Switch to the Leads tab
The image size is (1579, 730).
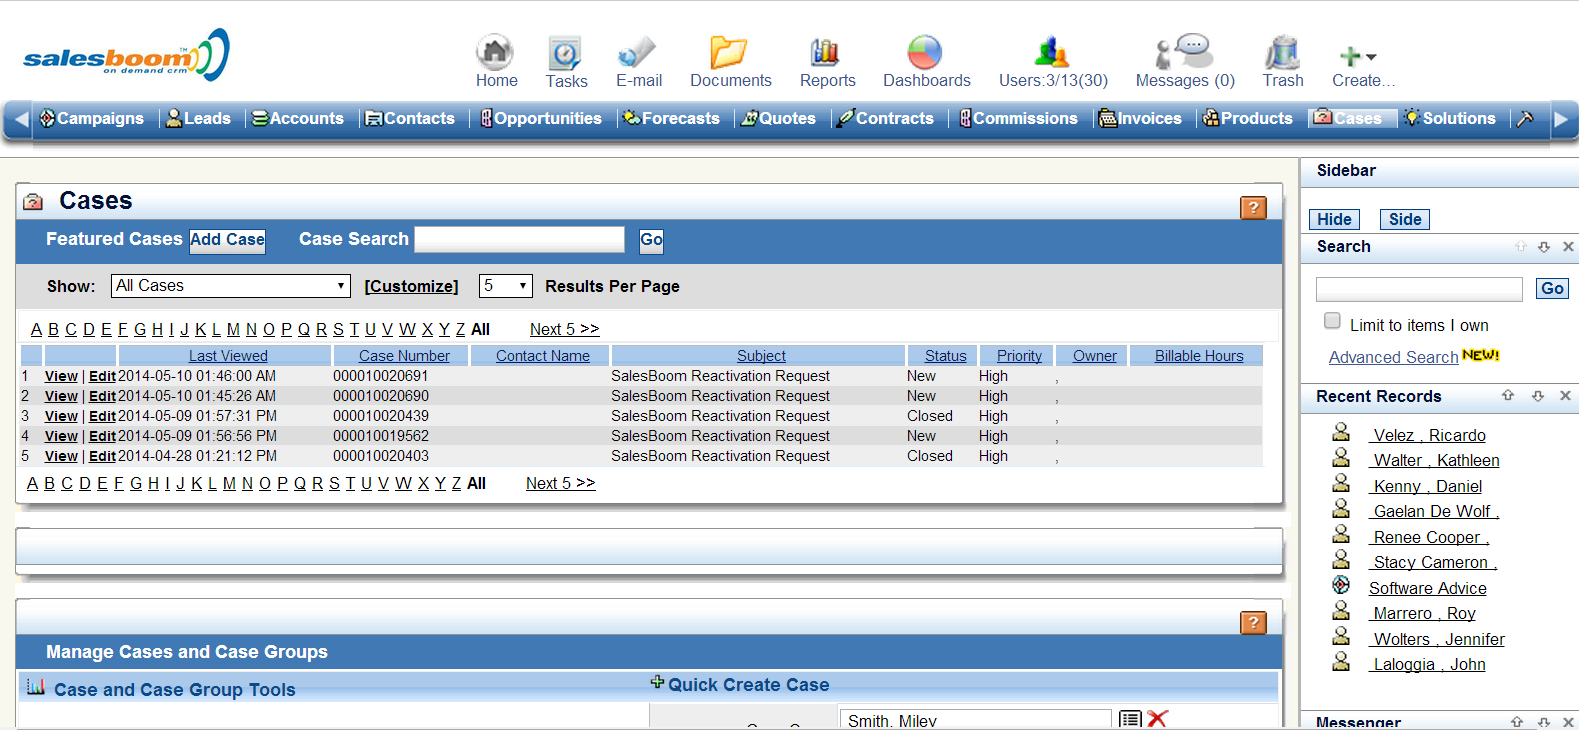[198, 118]
